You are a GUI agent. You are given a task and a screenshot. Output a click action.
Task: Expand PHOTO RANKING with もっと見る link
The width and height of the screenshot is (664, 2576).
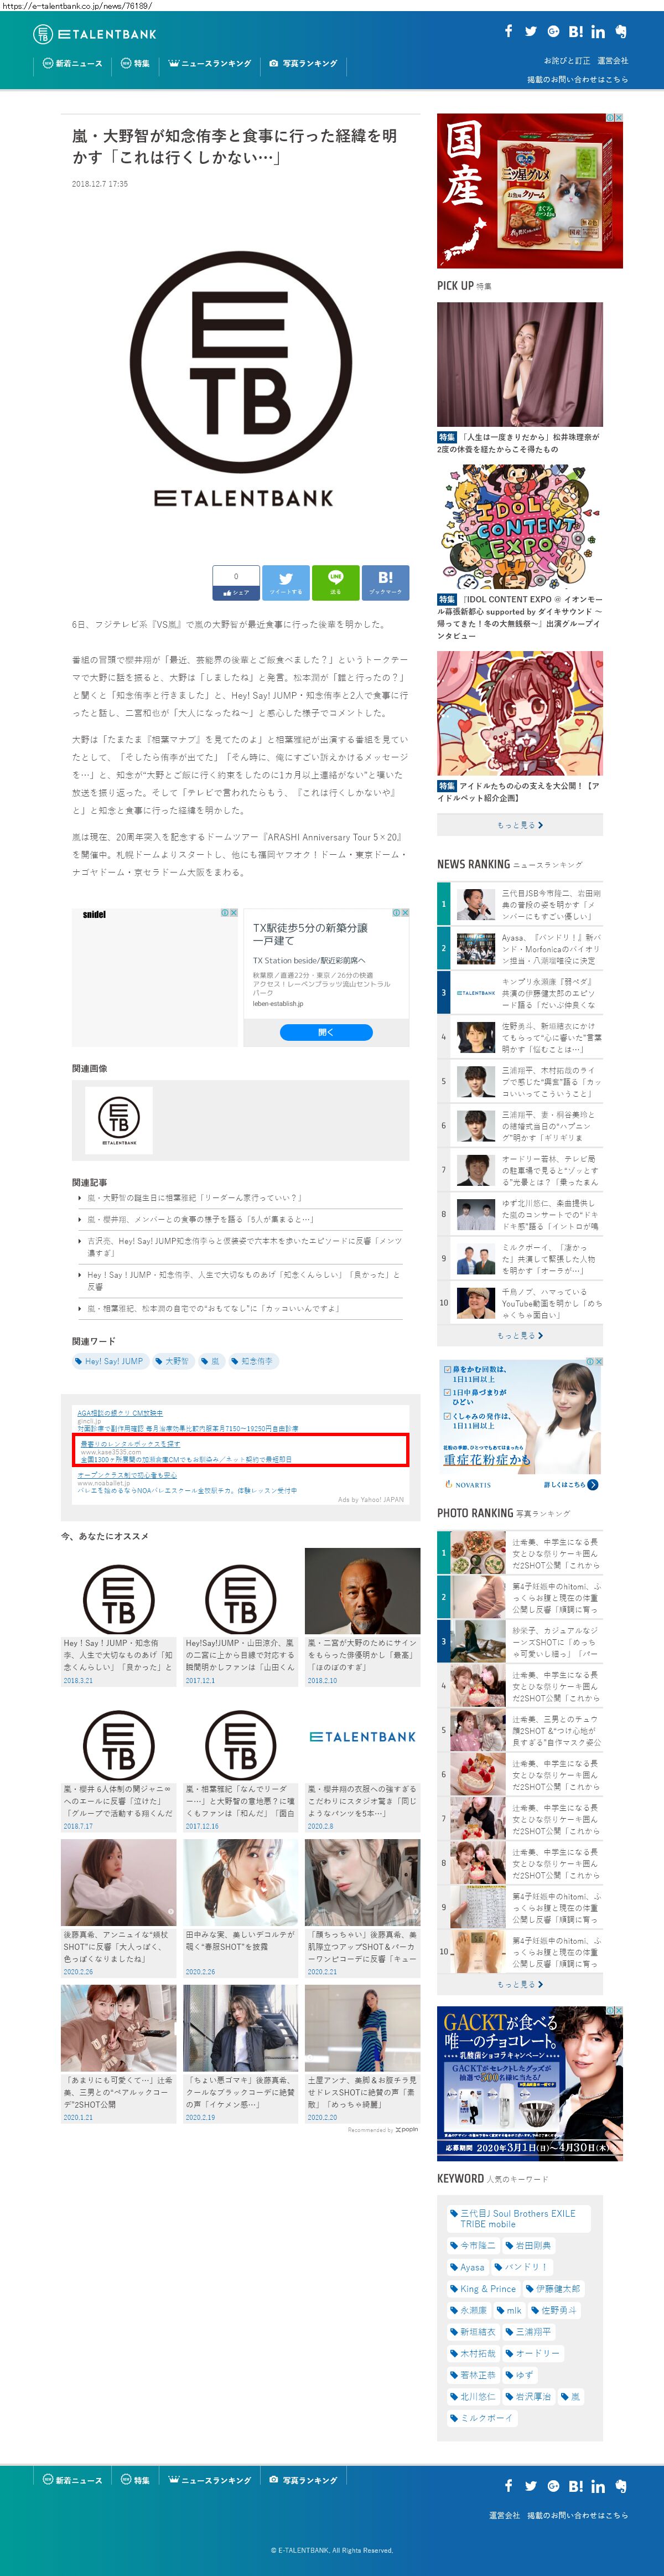point(520,1984)
